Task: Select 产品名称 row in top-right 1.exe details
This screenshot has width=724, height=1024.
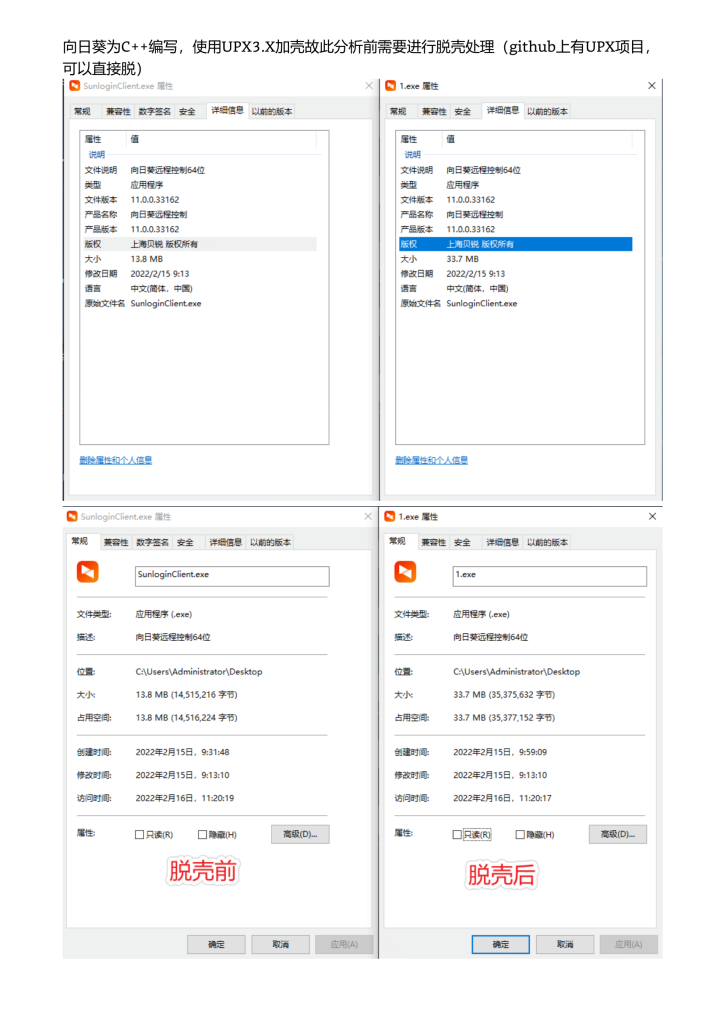Action: coord(515,215)
